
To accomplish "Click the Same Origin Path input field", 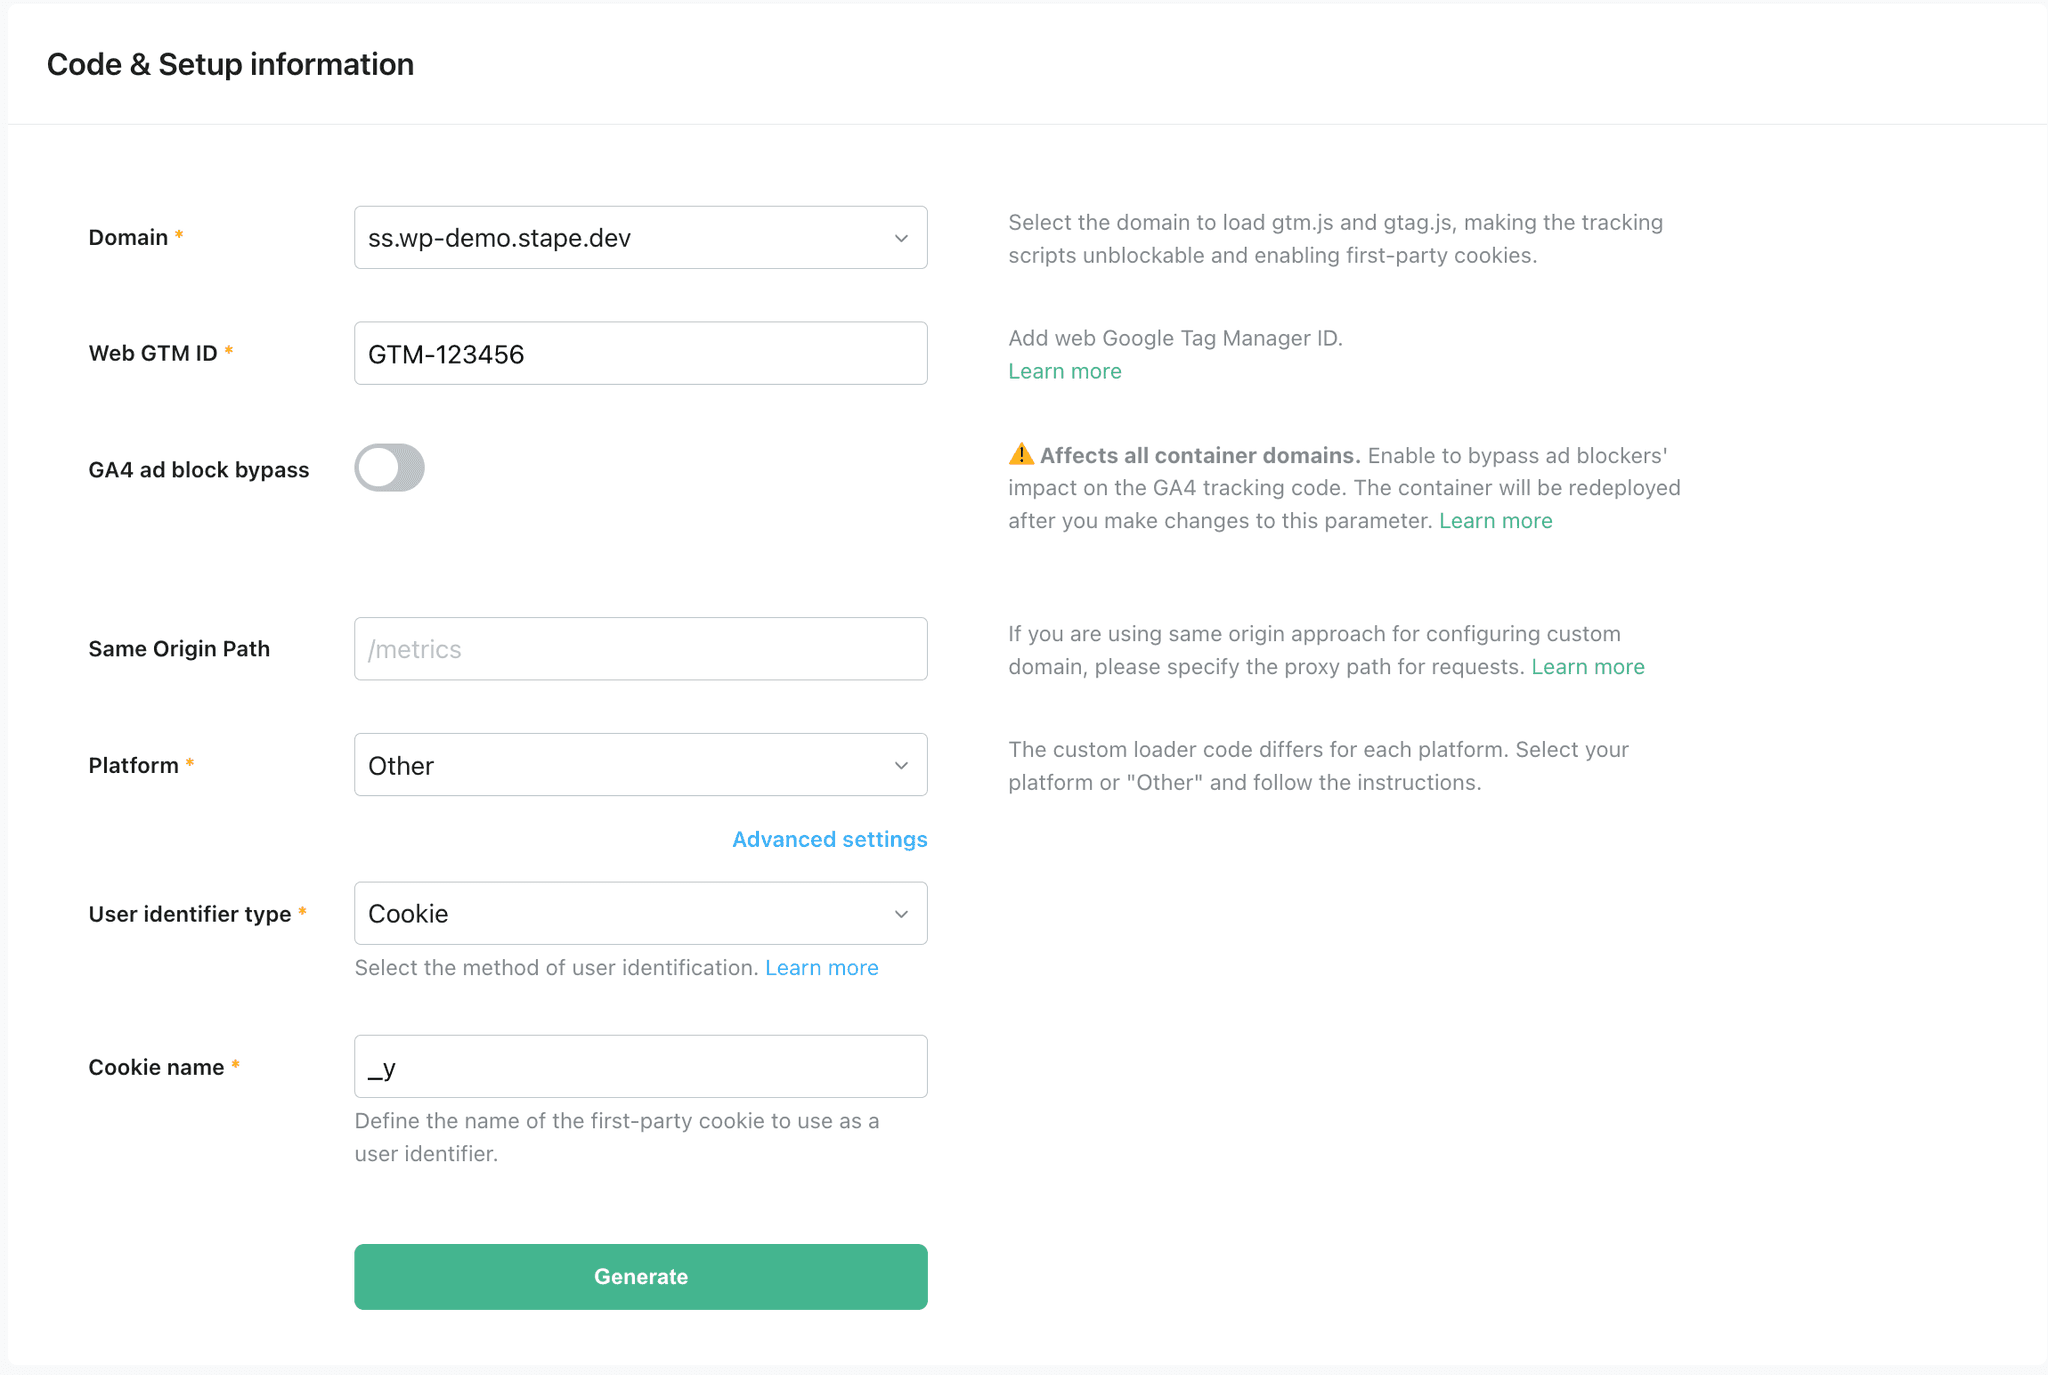I will 640,648.
